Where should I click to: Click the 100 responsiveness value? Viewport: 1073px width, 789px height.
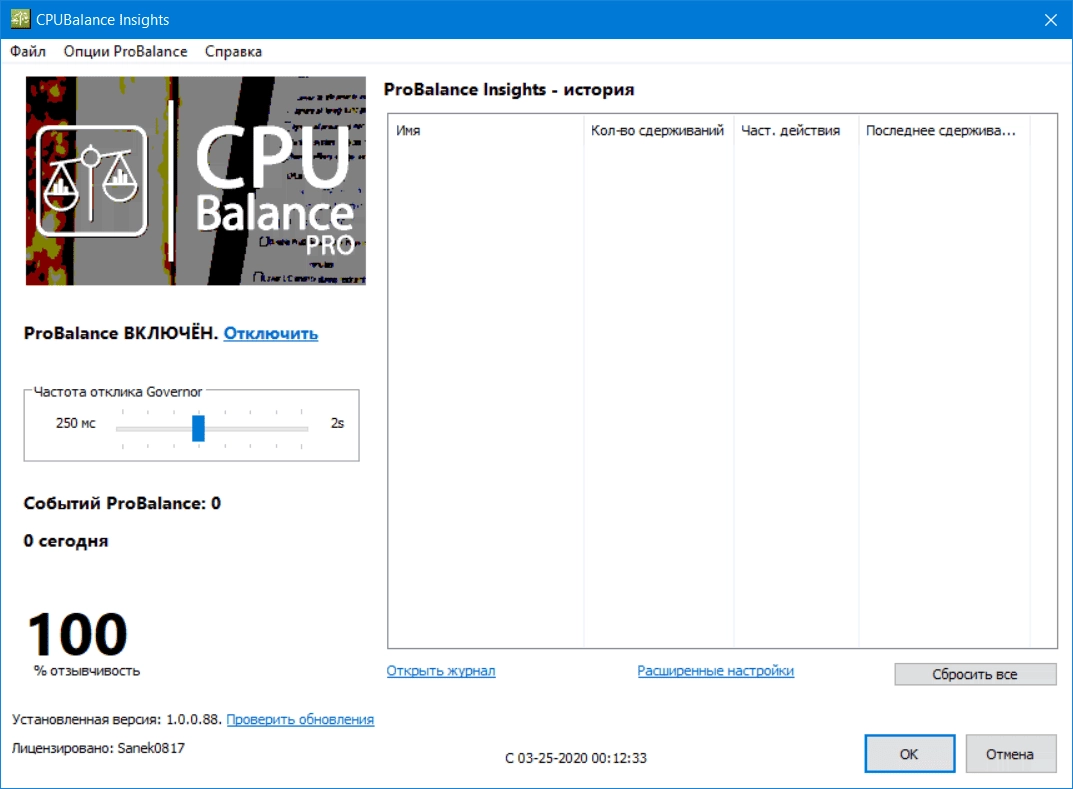pyautogui.click(x=77, y=634)
